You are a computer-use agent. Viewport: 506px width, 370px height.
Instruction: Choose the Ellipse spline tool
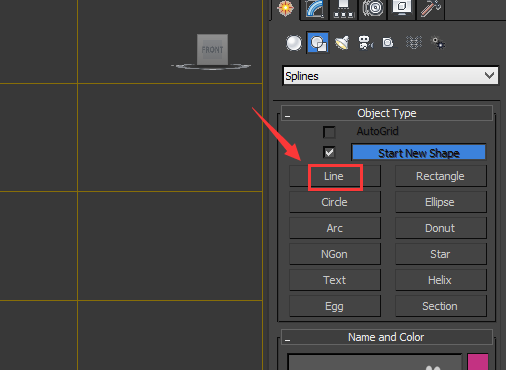tap(441, 202)
